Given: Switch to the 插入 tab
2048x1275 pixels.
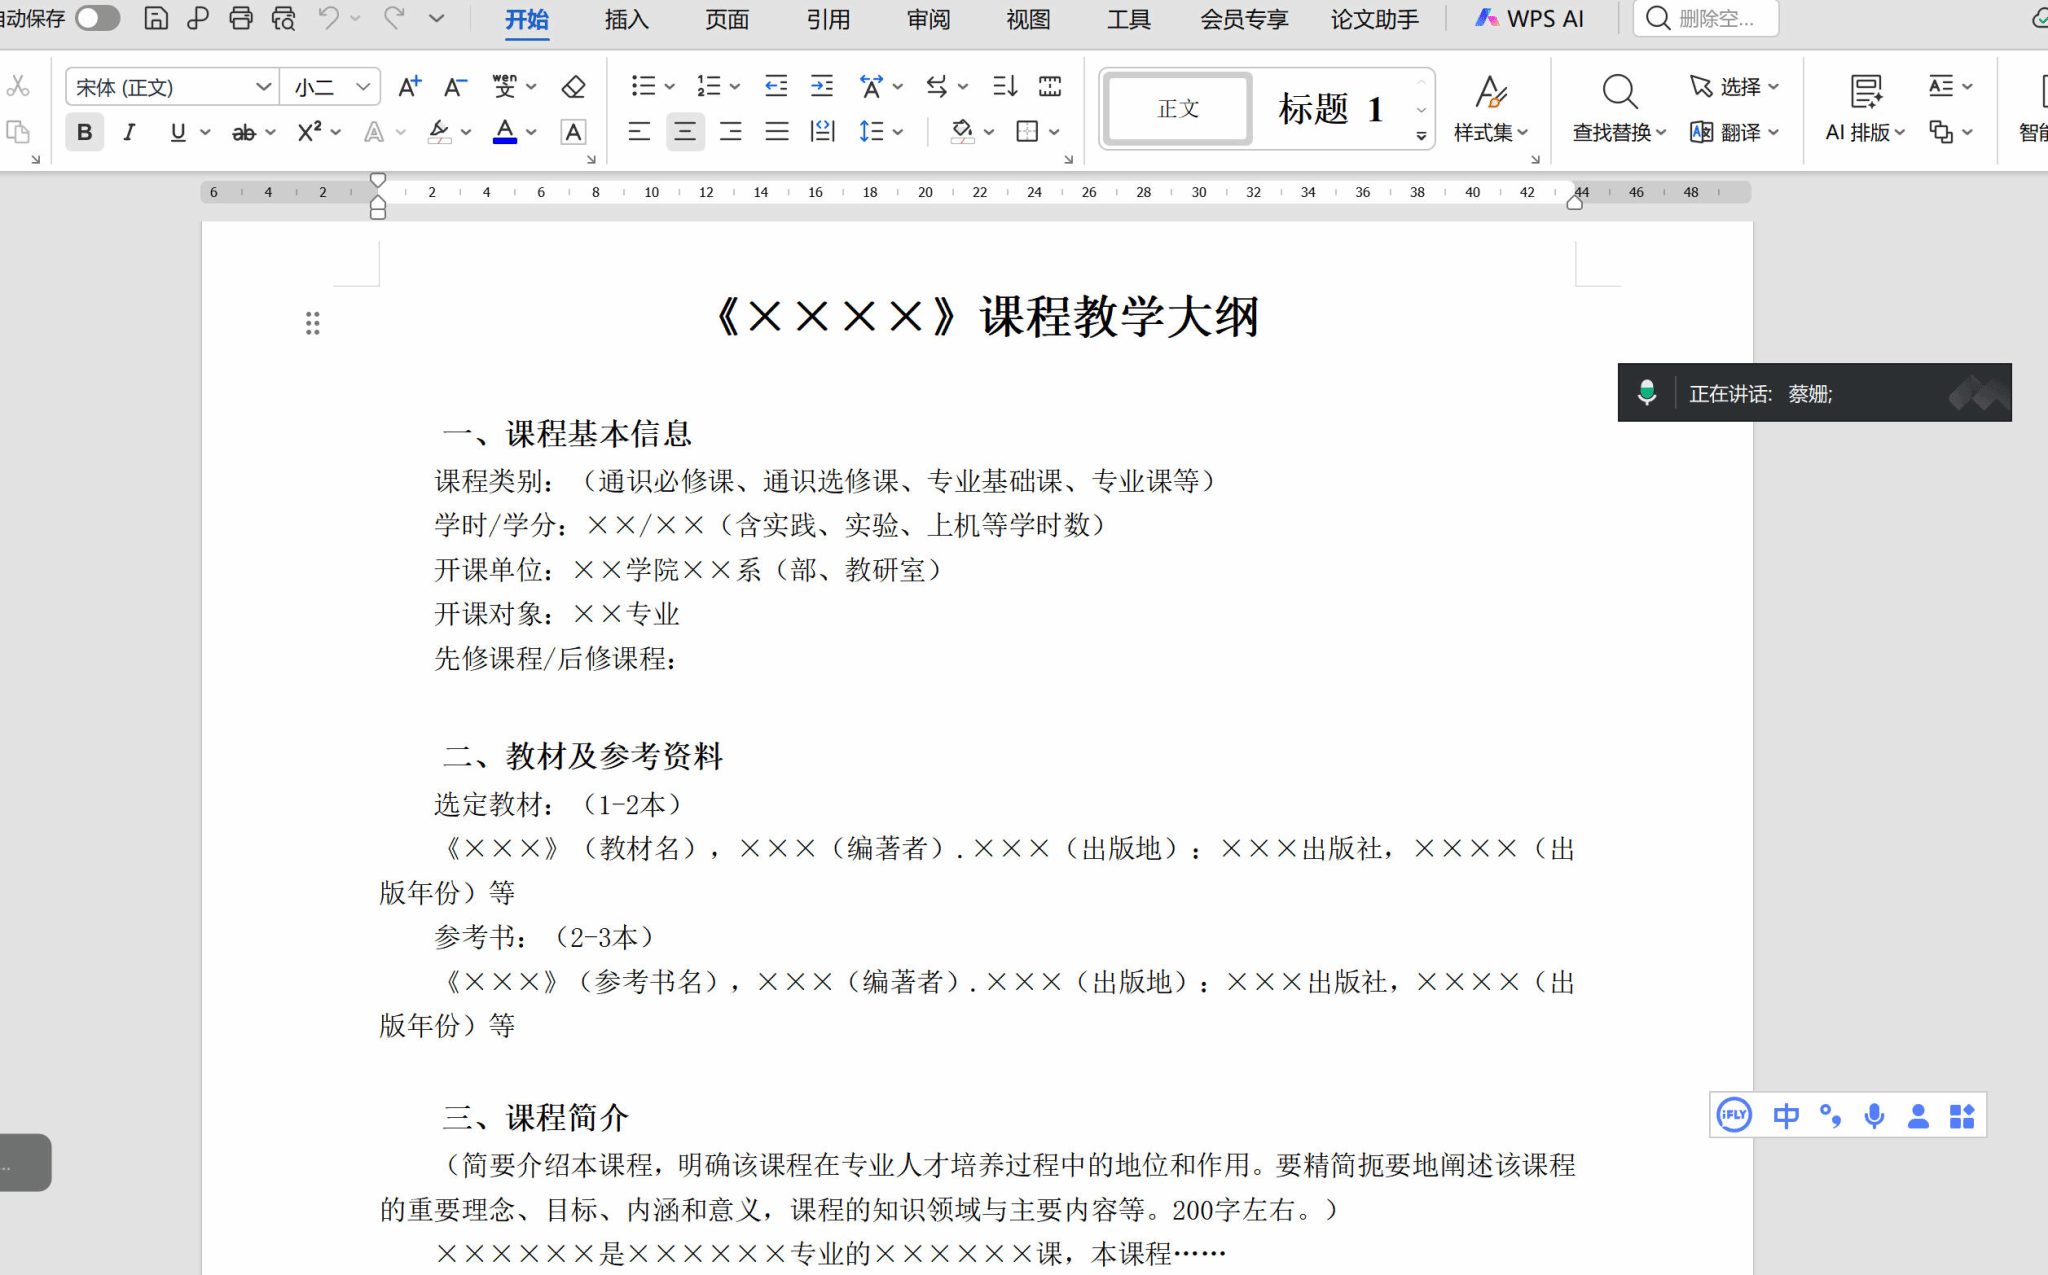Looking at the screenshot, I should pos(627,19).
